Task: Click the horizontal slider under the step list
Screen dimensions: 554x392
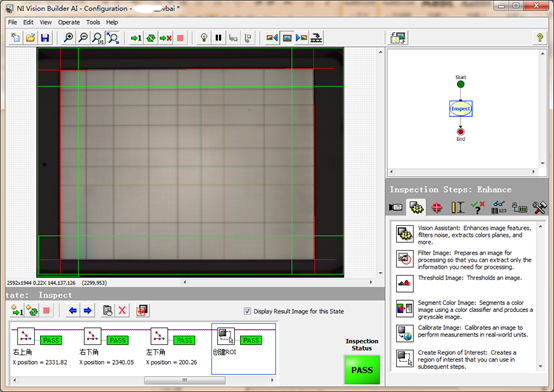Action: pyautogui.click(x=184, y=380)
